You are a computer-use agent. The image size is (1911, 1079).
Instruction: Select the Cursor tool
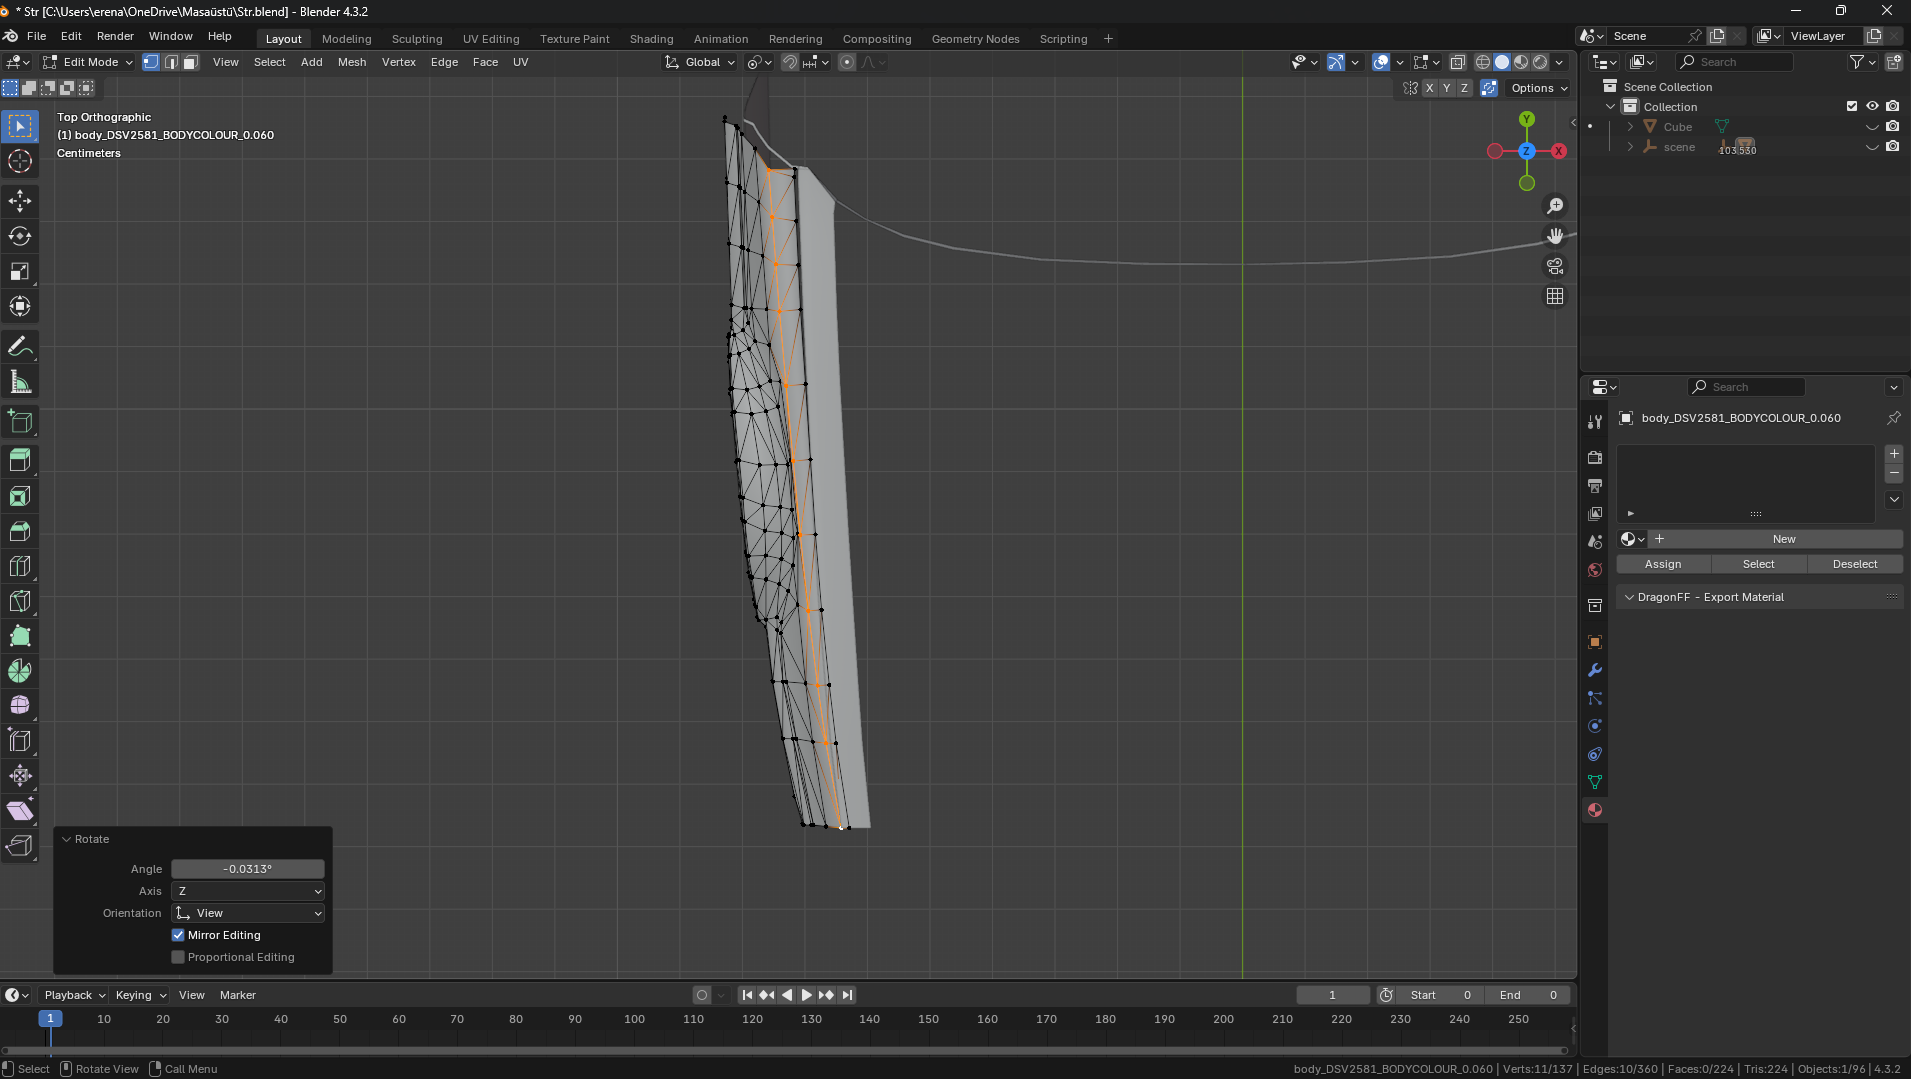tap(20, 161)
